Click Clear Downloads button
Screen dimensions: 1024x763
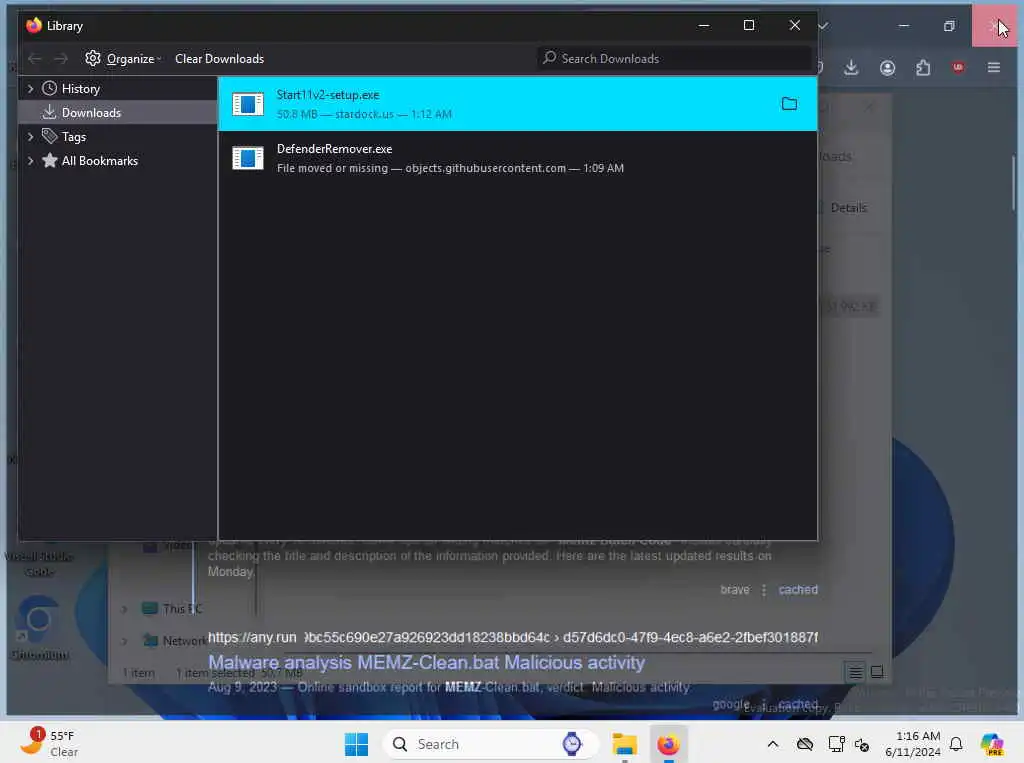tap(219, 59)
